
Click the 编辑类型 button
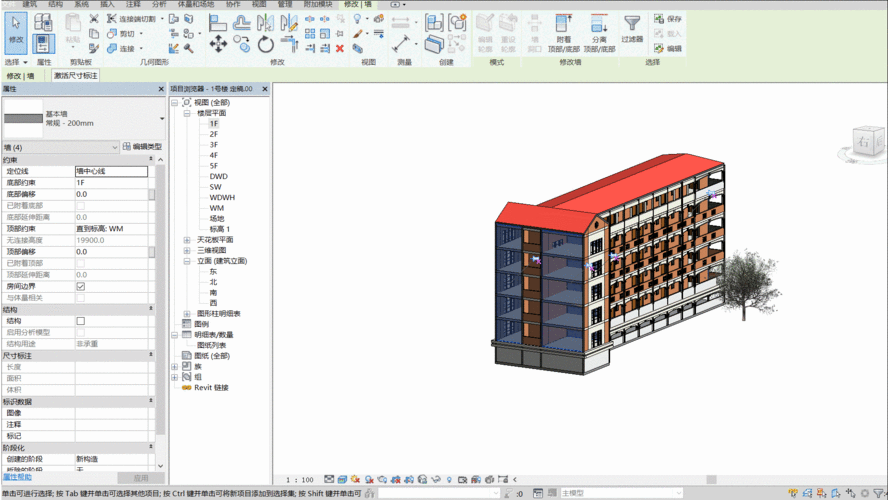click(x=143, y=147)
